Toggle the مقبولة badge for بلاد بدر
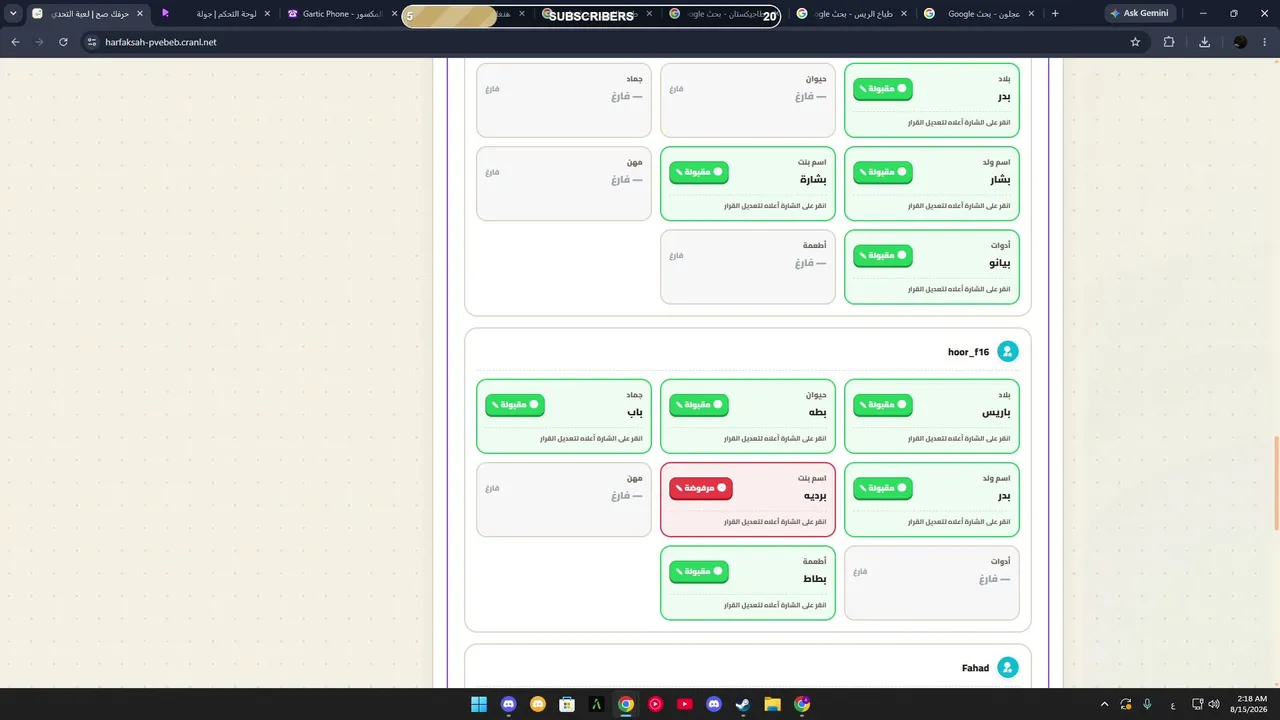 click(883, 89)
